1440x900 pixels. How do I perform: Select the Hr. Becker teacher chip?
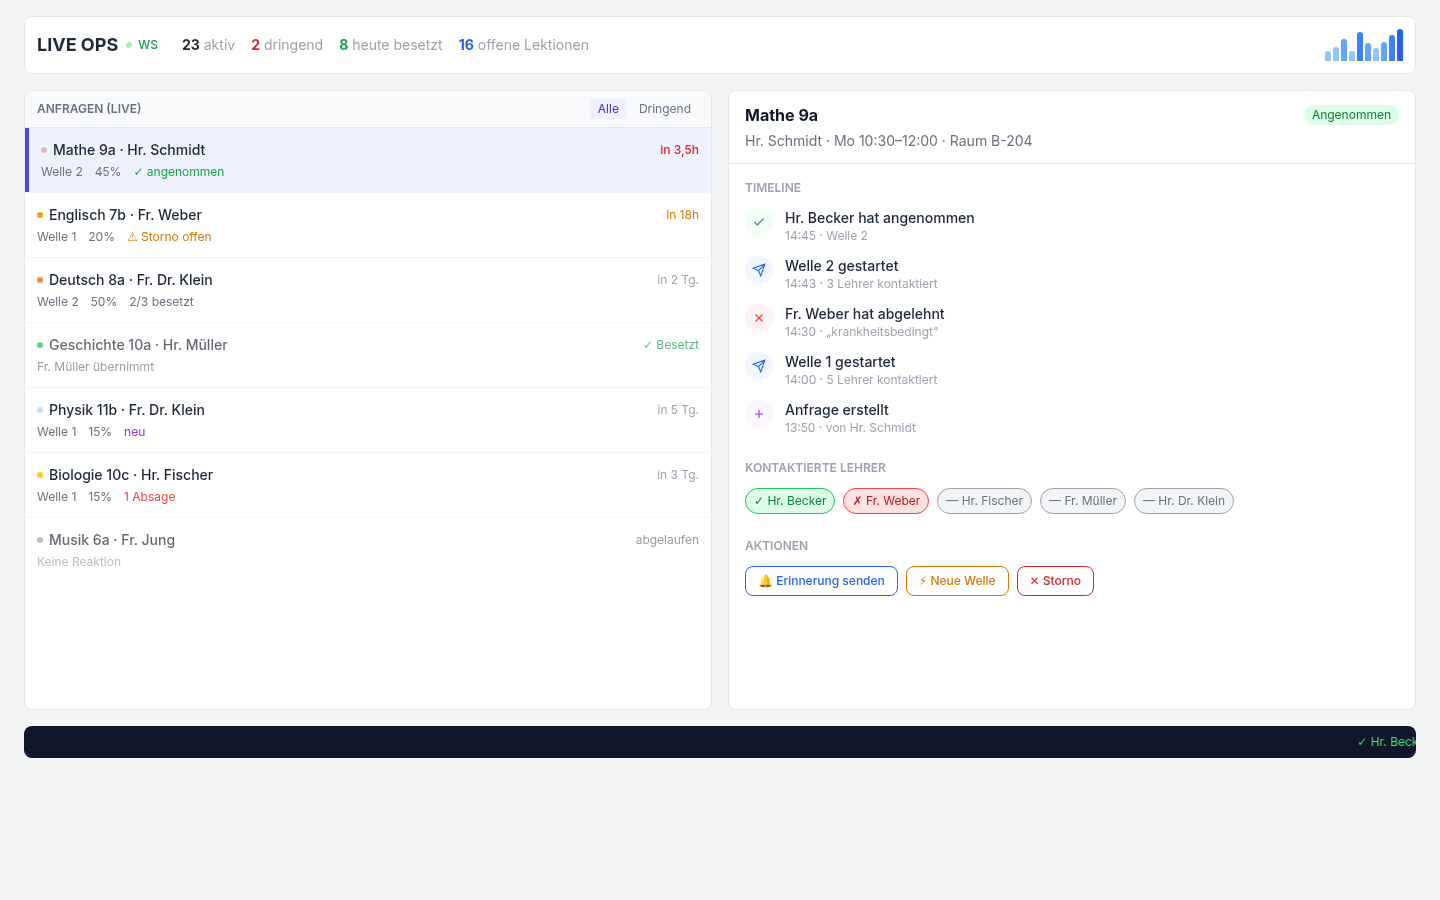coord(790,501)
